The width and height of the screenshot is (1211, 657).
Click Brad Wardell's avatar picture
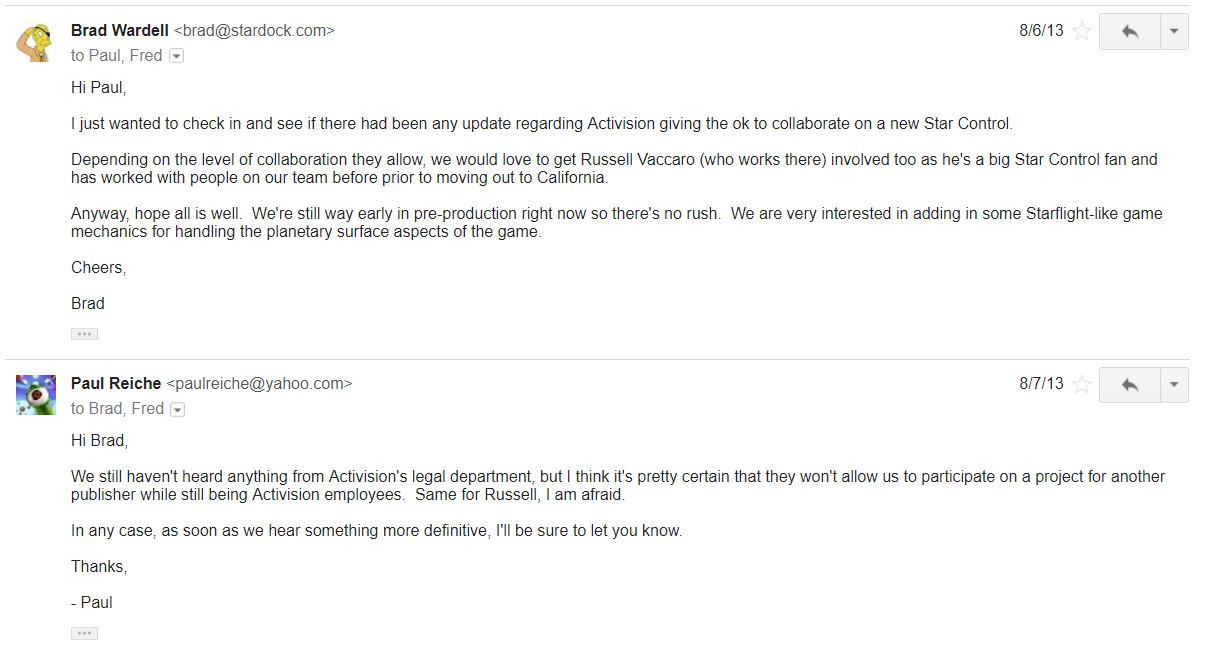[35, 41]
